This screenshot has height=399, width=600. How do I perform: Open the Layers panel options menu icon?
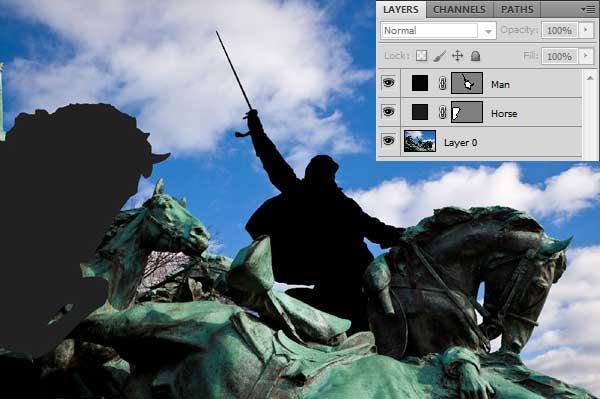coord(588,9)
